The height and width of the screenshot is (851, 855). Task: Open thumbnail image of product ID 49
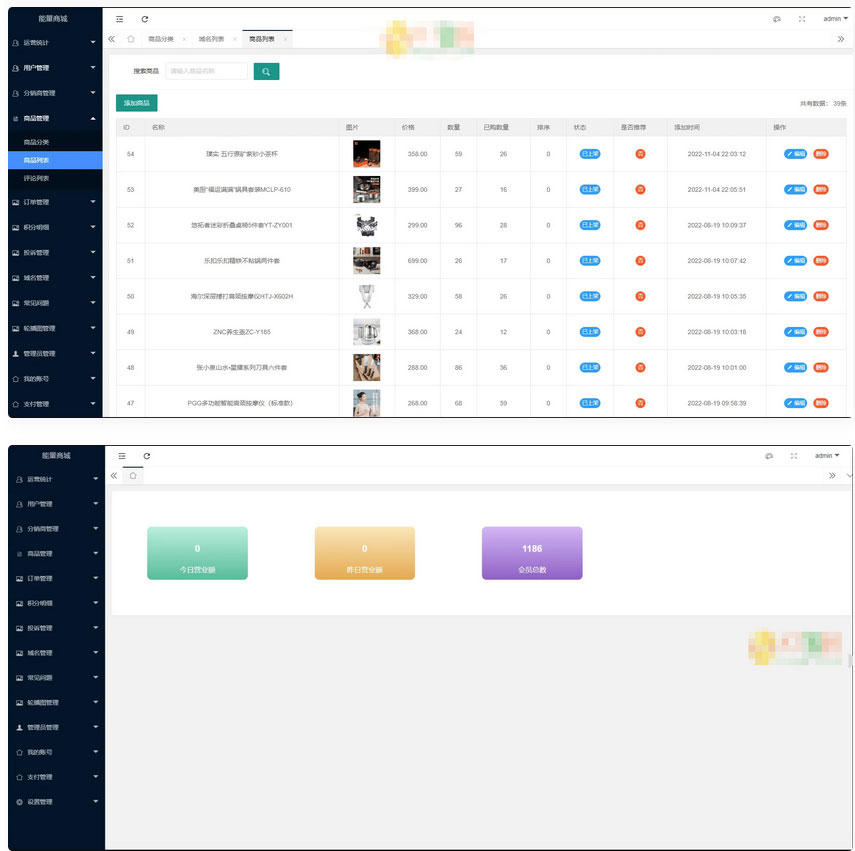click(366, 332)
